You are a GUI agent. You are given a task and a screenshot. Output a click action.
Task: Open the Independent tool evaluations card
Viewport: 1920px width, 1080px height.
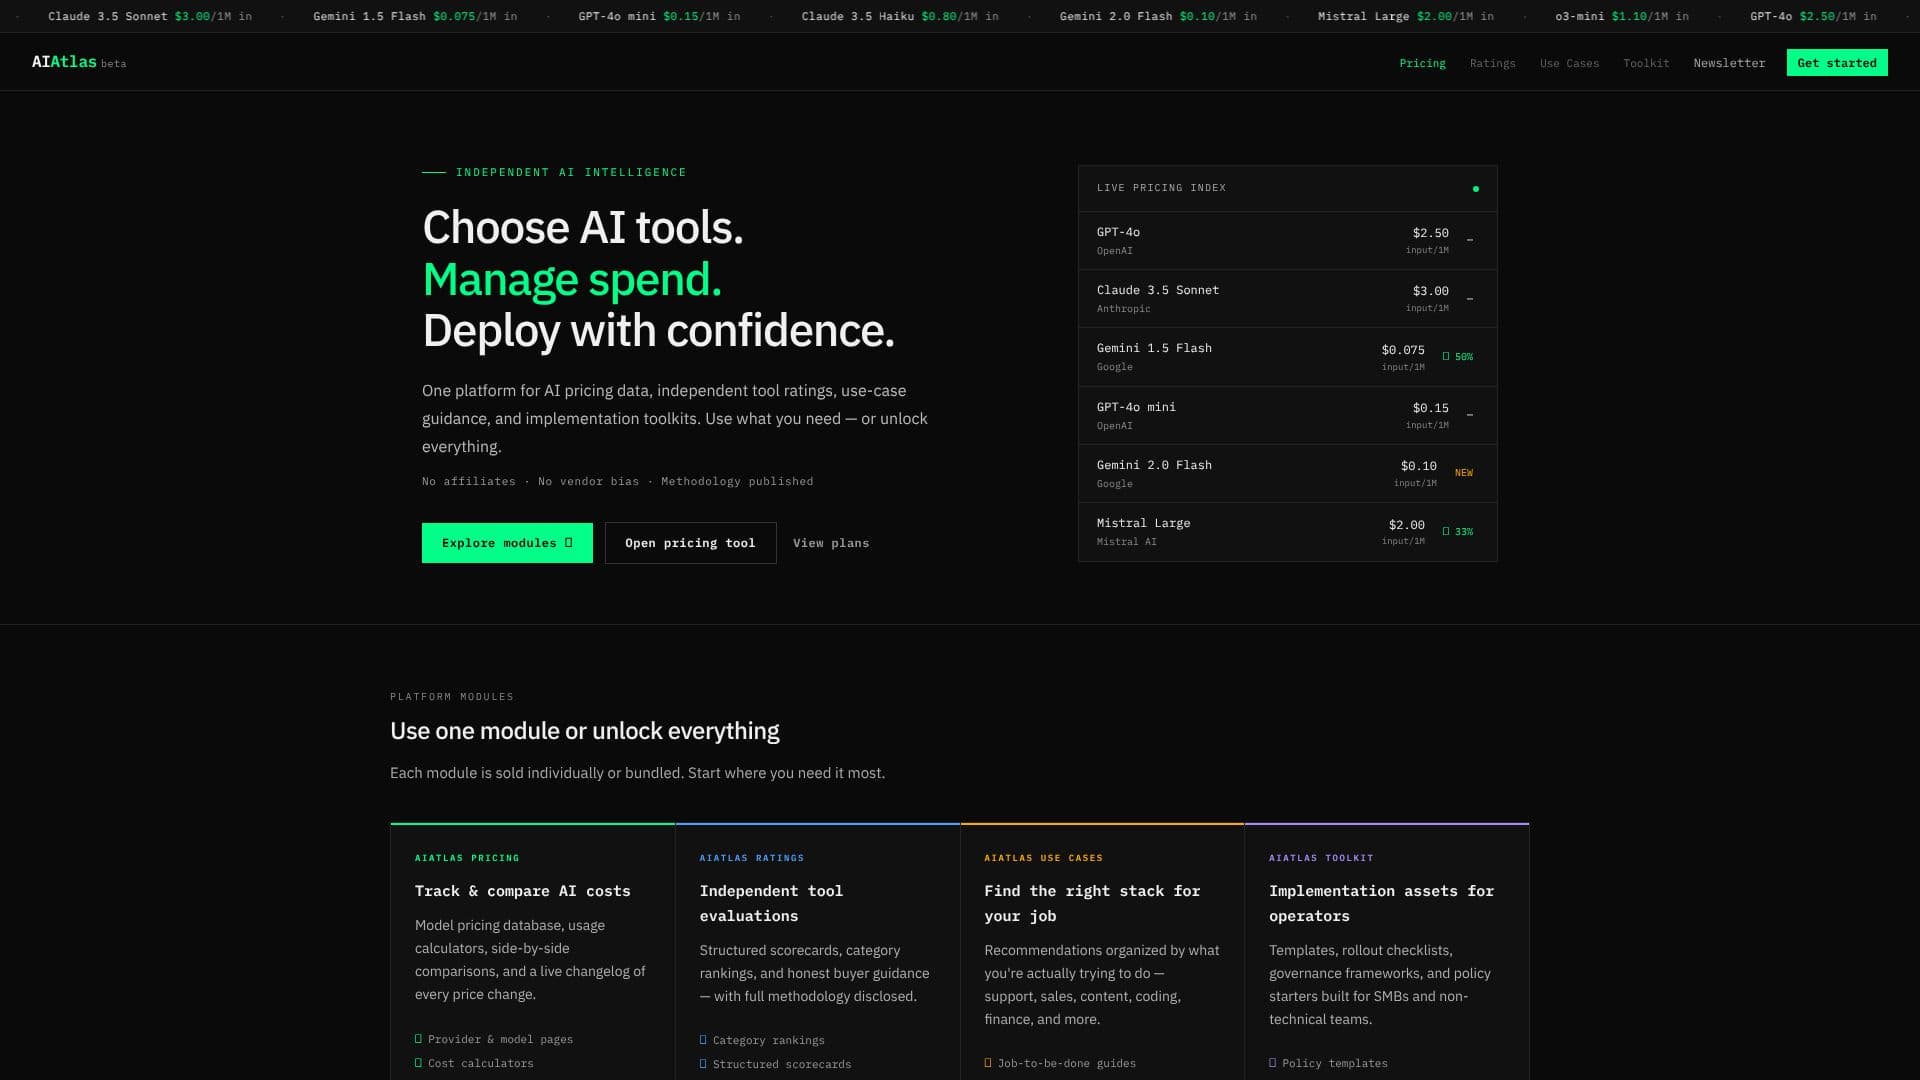817,951
